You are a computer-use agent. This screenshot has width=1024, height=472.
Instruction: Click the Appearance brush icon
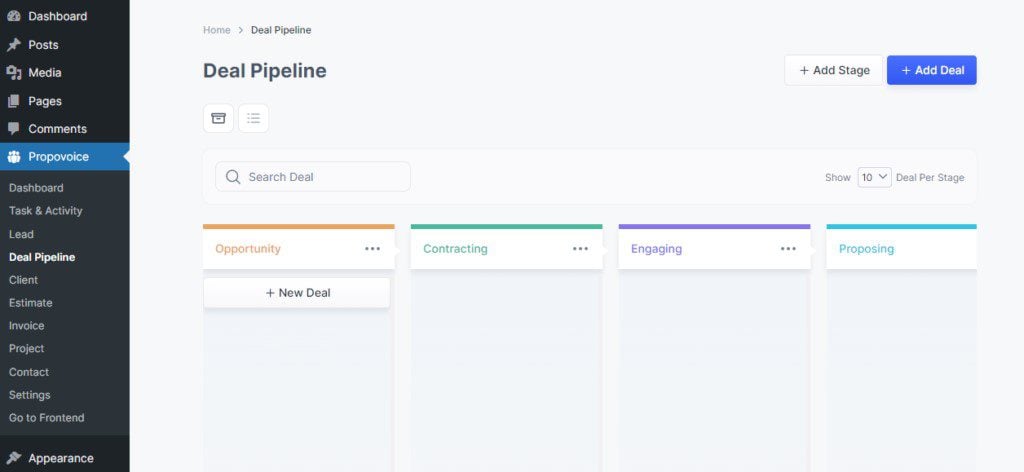[x=14, y=458]
